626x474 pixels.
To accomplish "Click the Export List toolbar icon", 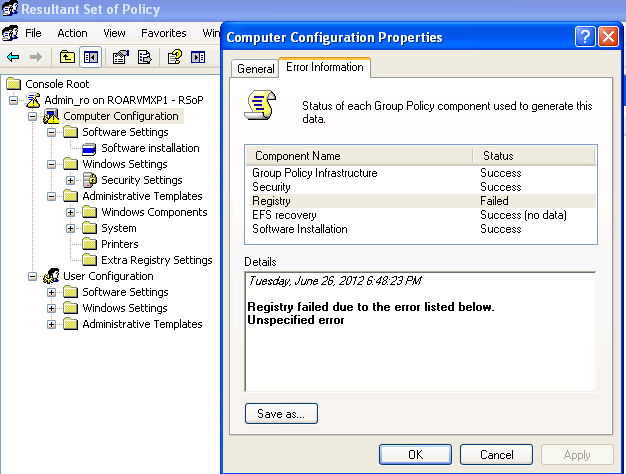I will coord(145,58).
